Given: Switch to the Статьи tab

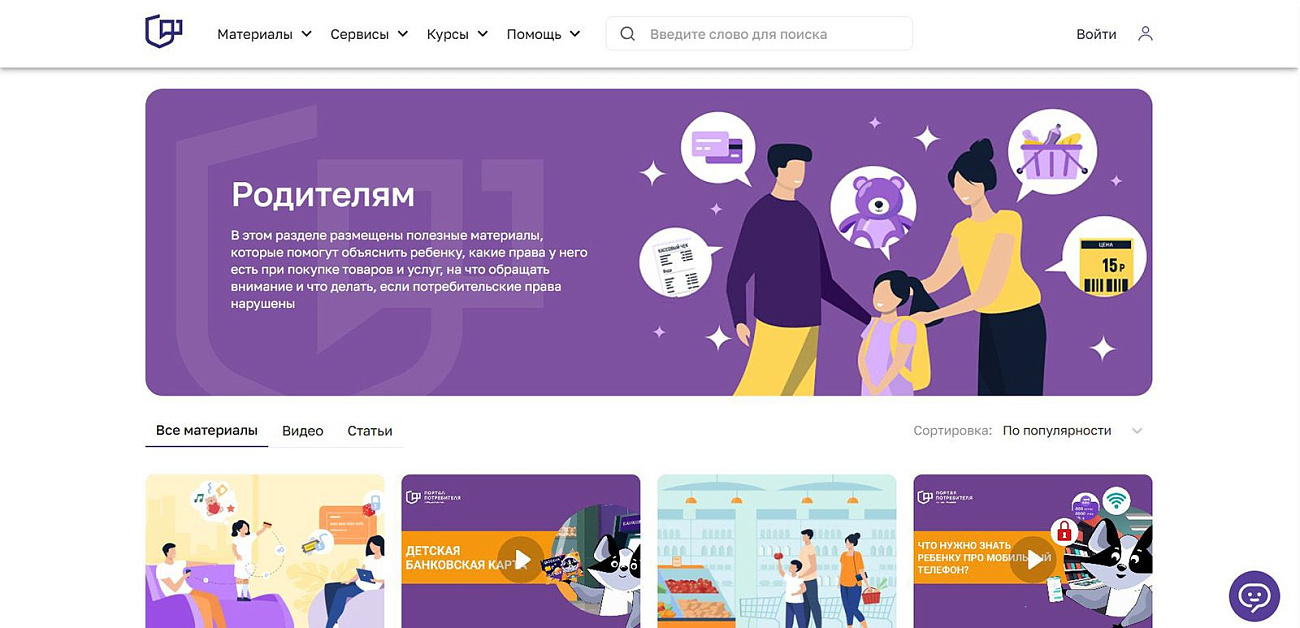Looking at the screenshot, I should (370, 430).
